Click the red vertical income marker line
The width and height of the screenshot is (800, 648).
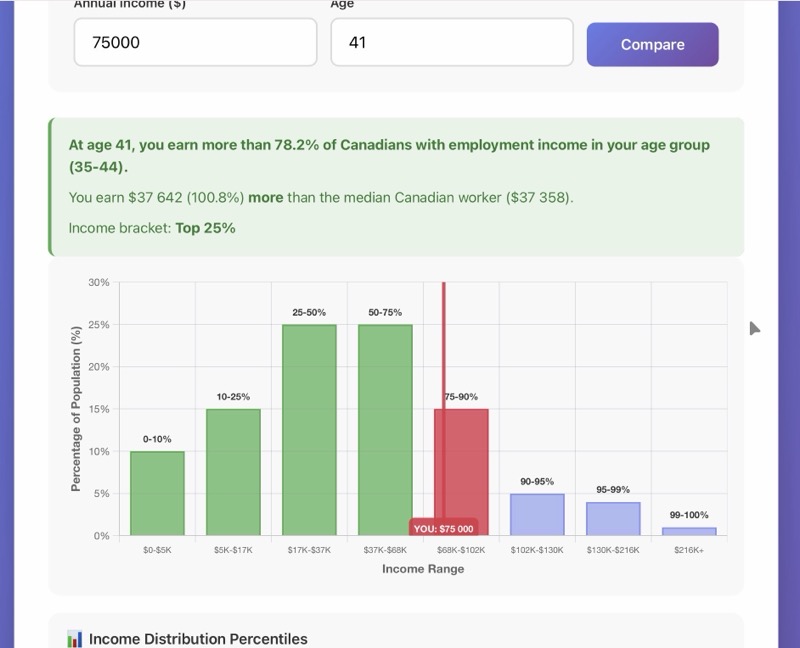(x=443, y=350)
